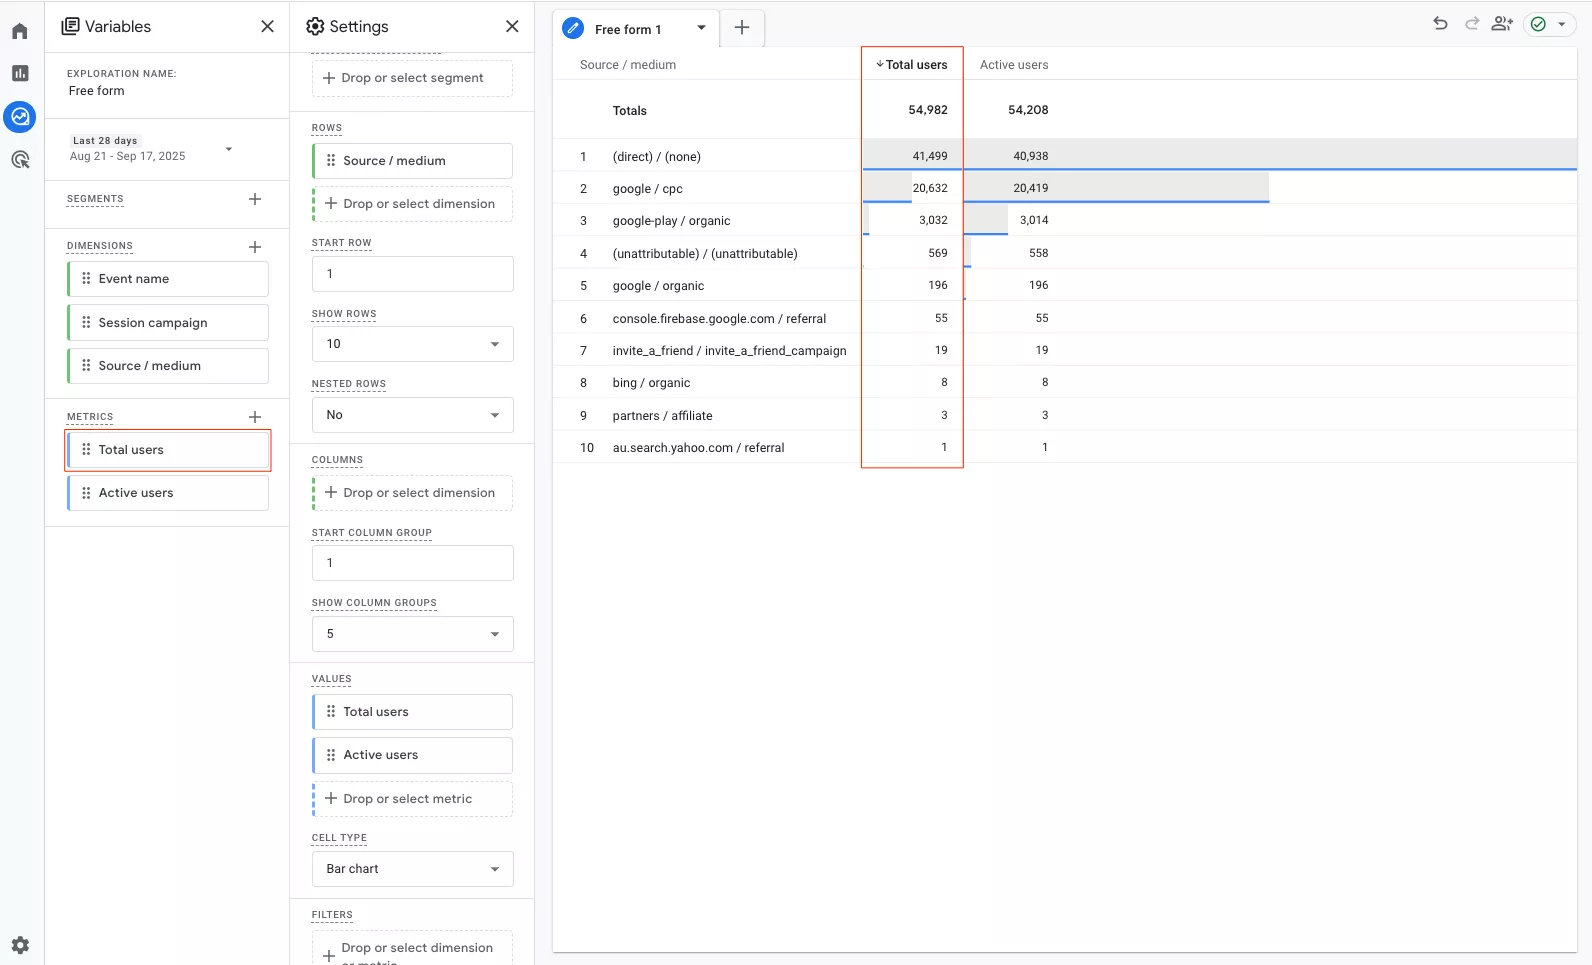The width and height of the screenshot is (1592, 965).
Task: Add a new segment with plus icon
Action: pyautogui.click(x=255, y=199)
